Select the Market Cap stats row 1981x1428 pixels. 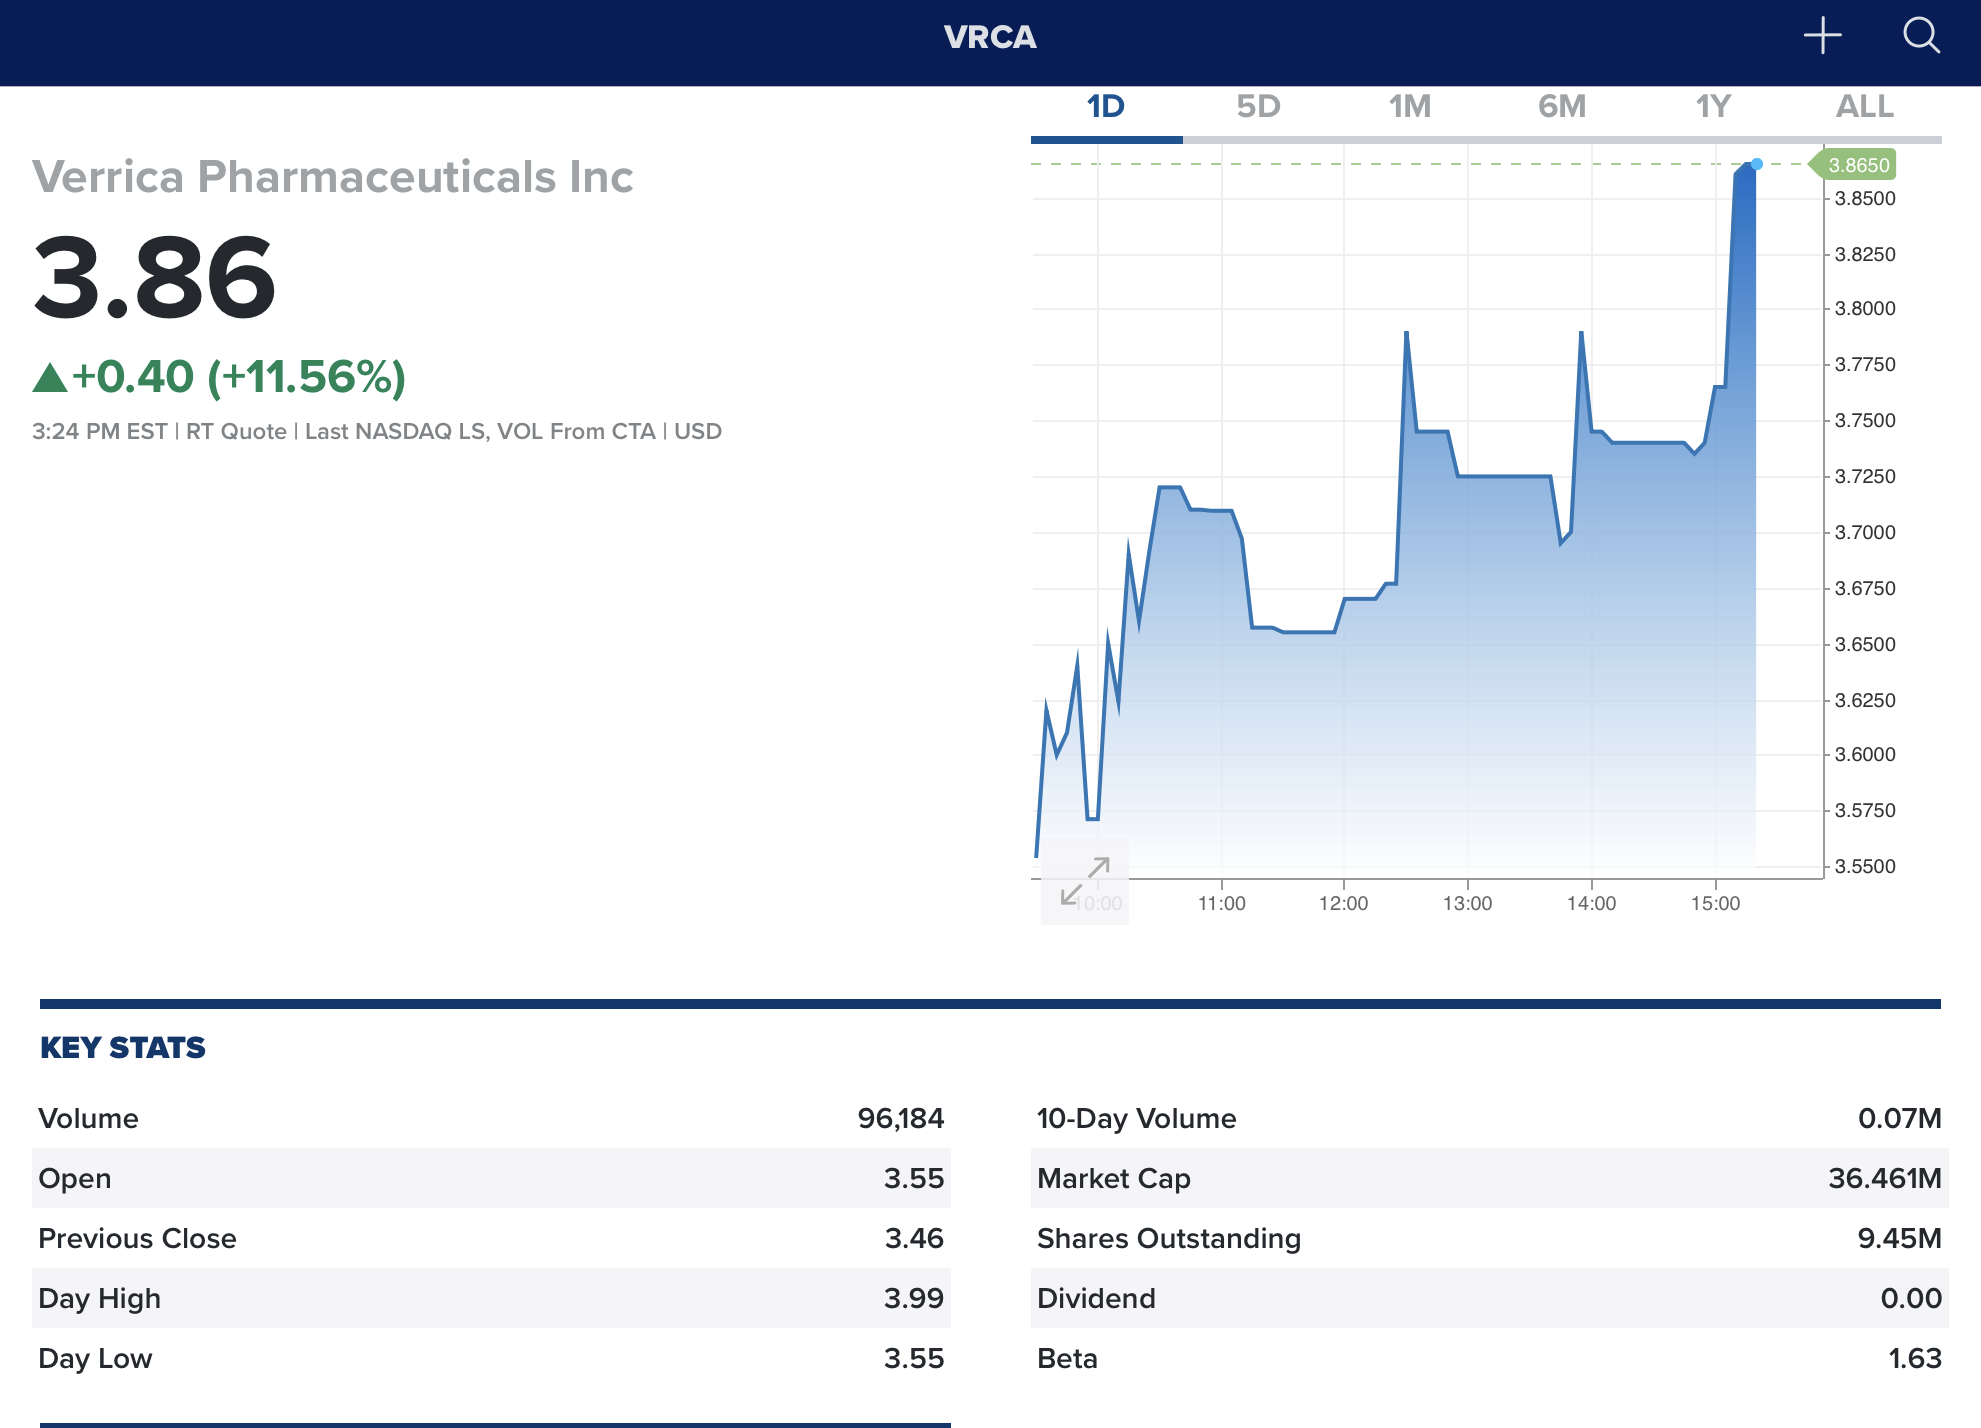pos(1488,1178)
